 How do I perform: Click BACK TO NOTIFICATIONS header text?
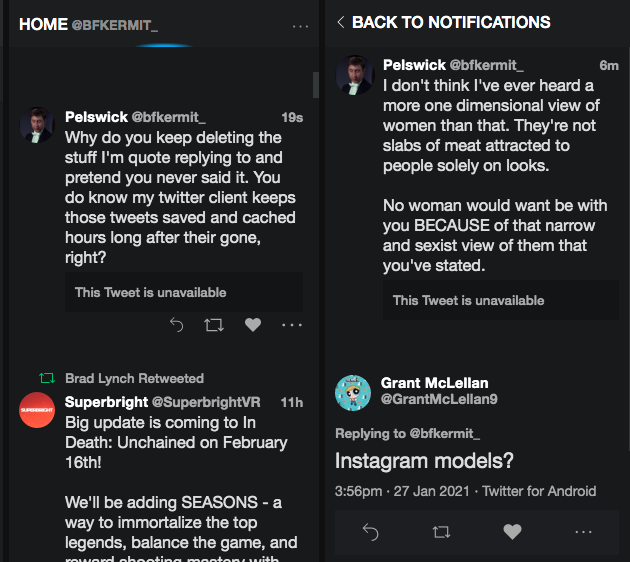[451, 22]
